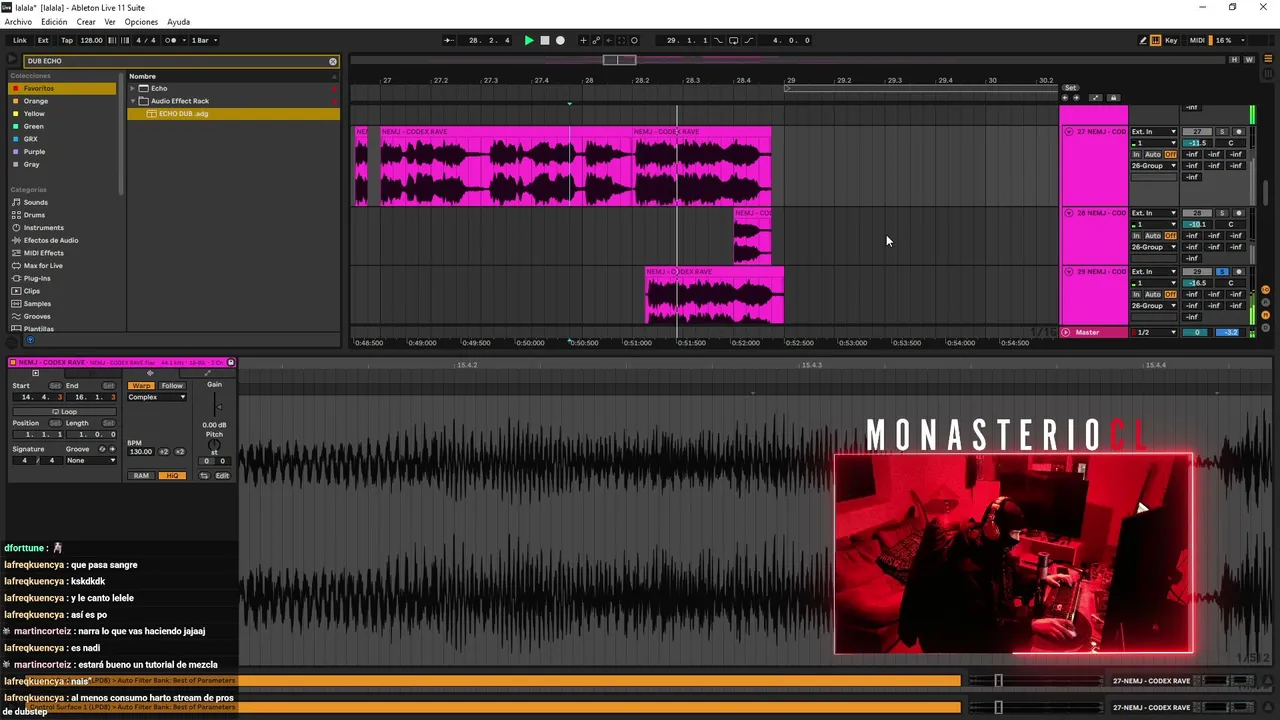Fold track 27 NEMJ with its arrow
1280x720 pixels.
(x=1068, y=132)
